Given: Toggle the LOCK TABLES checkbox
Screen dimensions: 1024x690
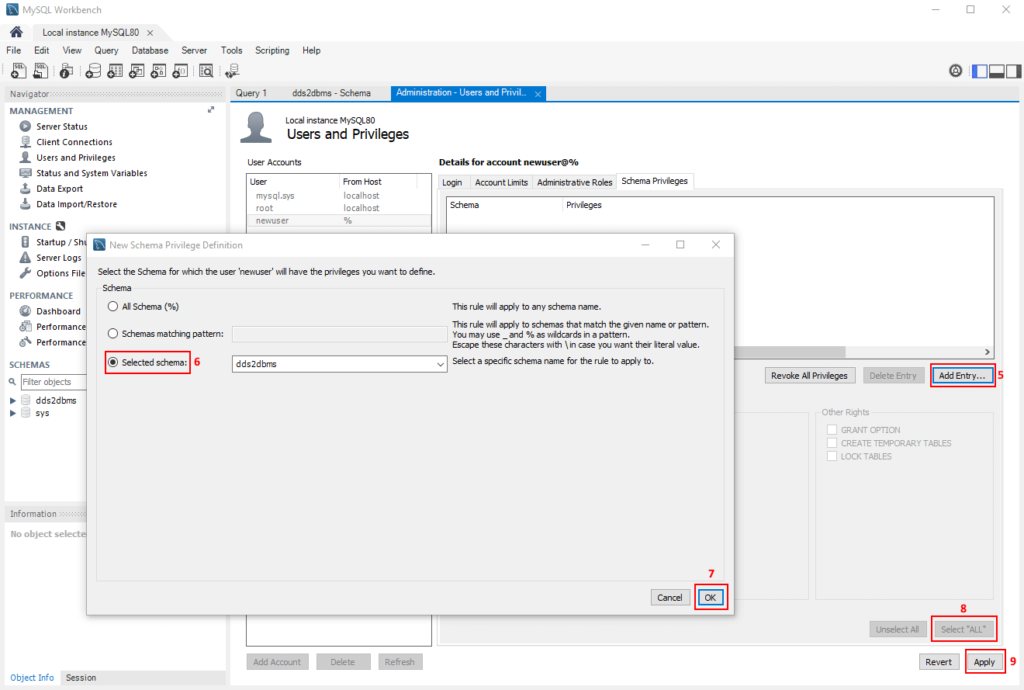Looking at the screenshot, I should (832, 456).
